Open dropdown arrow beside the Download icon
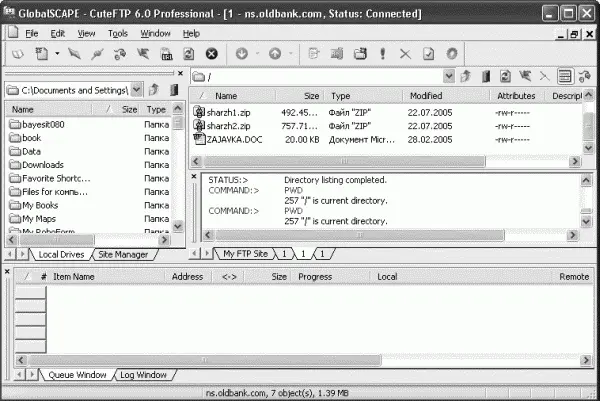Image resolution: width=600 pixels, height=401 pixels. pyautogui.click(x=256, y=53)
